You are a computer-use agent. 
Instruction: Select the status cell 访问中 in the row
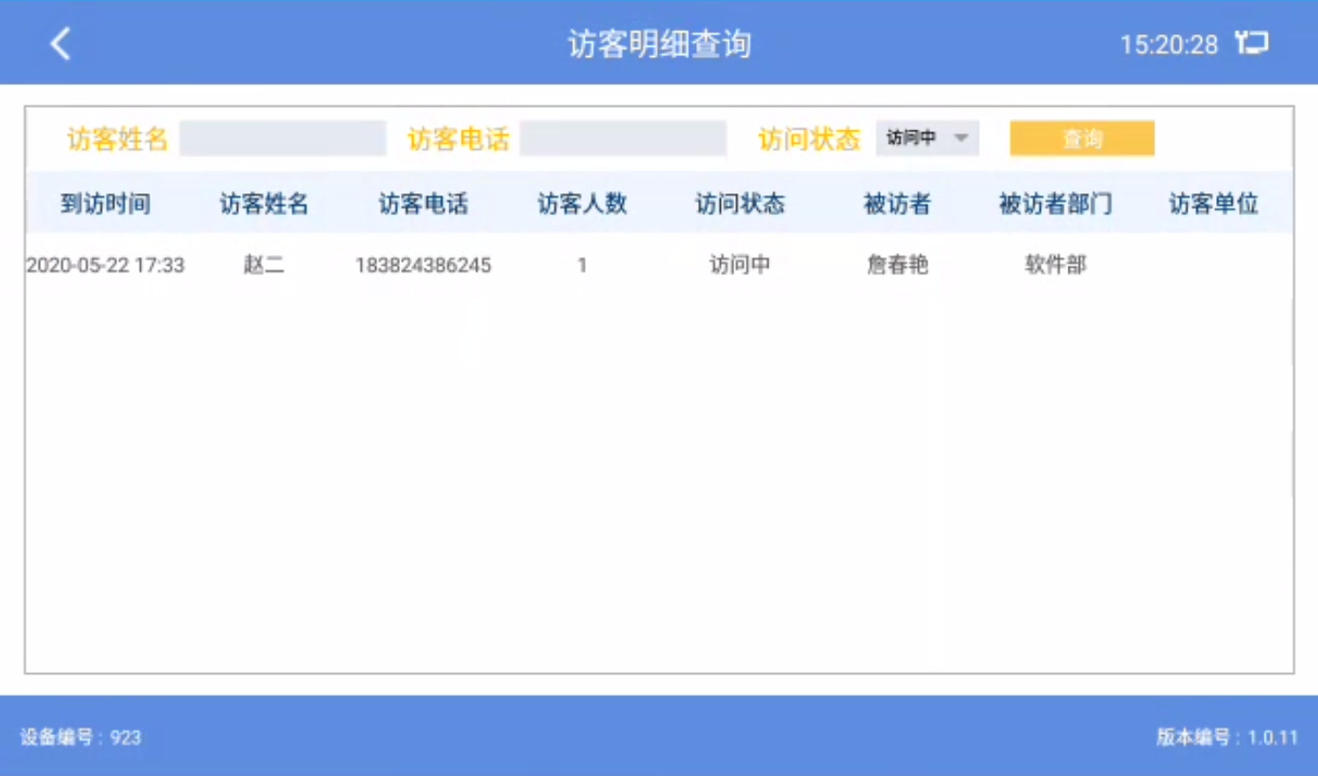tap(740, 266)
